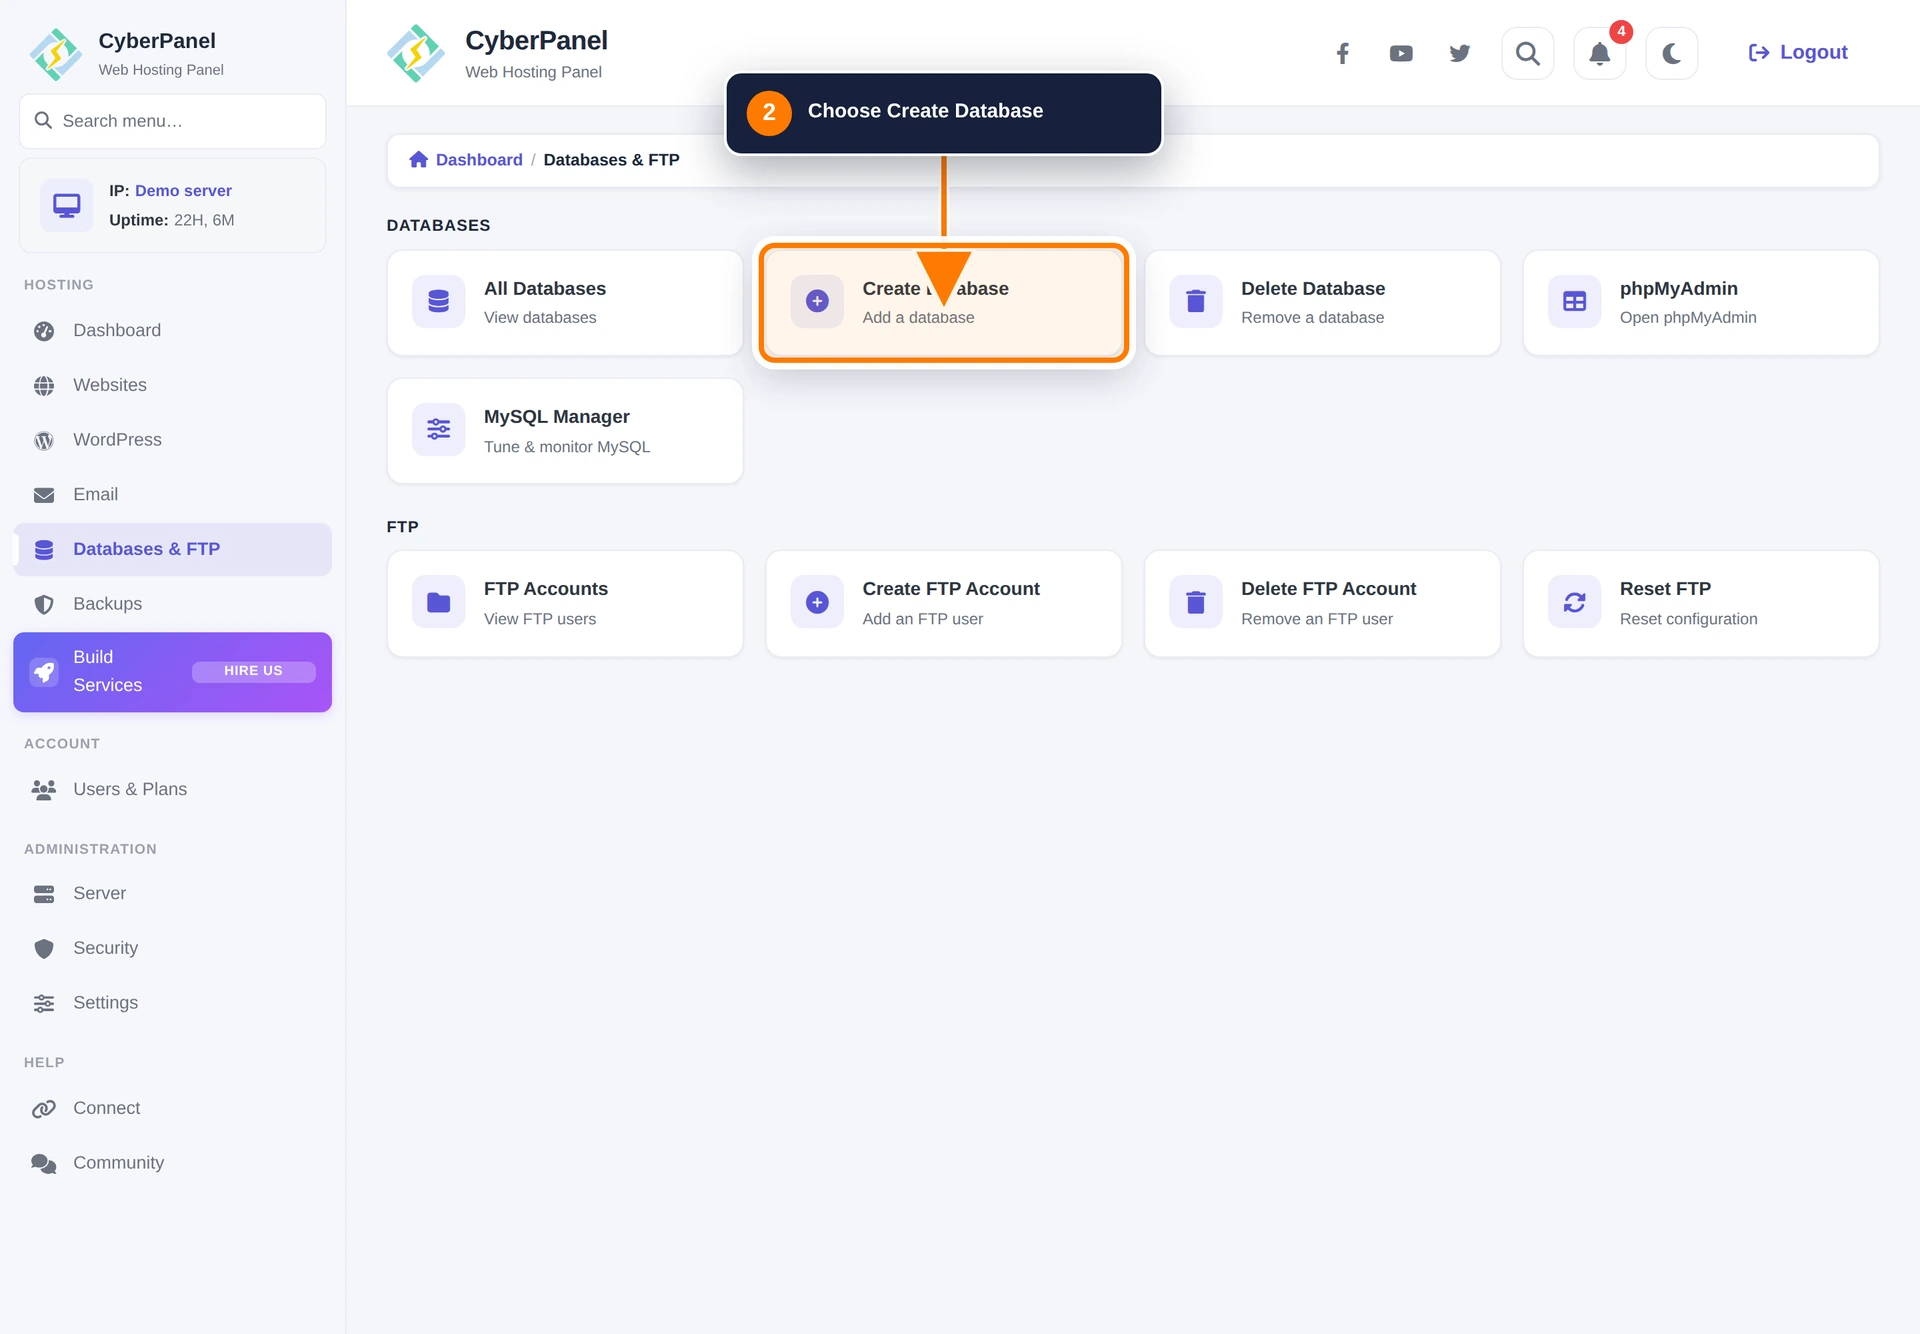Click the Websites globe icon in sidebar
This screenshot has width=1920, height=1334.
tap(44, 386)
